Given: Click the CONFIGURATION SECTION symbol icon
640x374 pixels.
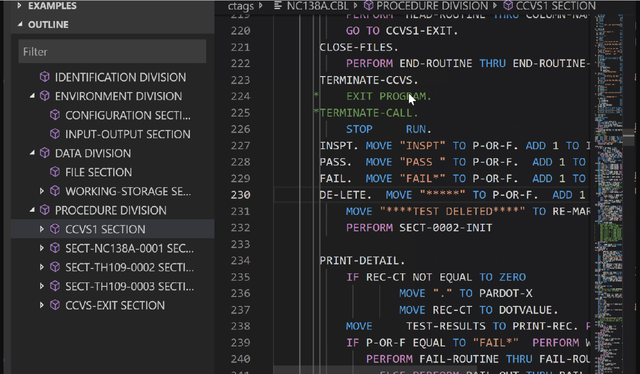Looking at the screenshot, I should tap(55, 115).
